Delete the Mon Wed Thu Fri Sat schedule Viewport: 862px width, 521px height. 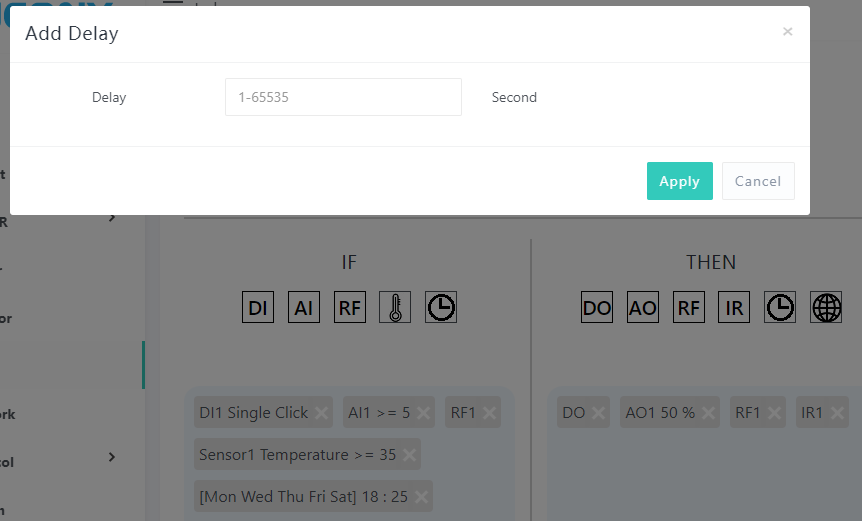click(421, 497)
